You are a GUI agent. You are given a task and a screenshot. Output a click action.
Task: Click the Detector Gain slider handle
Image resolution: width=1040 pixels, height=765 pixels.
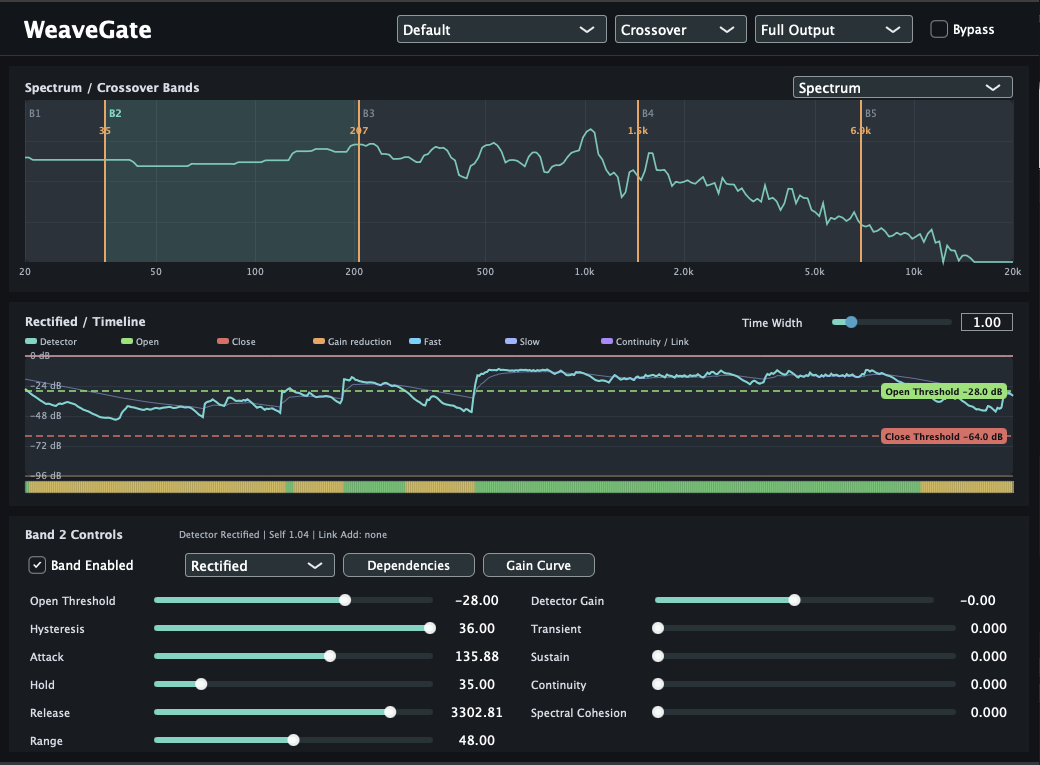[794, 600]
